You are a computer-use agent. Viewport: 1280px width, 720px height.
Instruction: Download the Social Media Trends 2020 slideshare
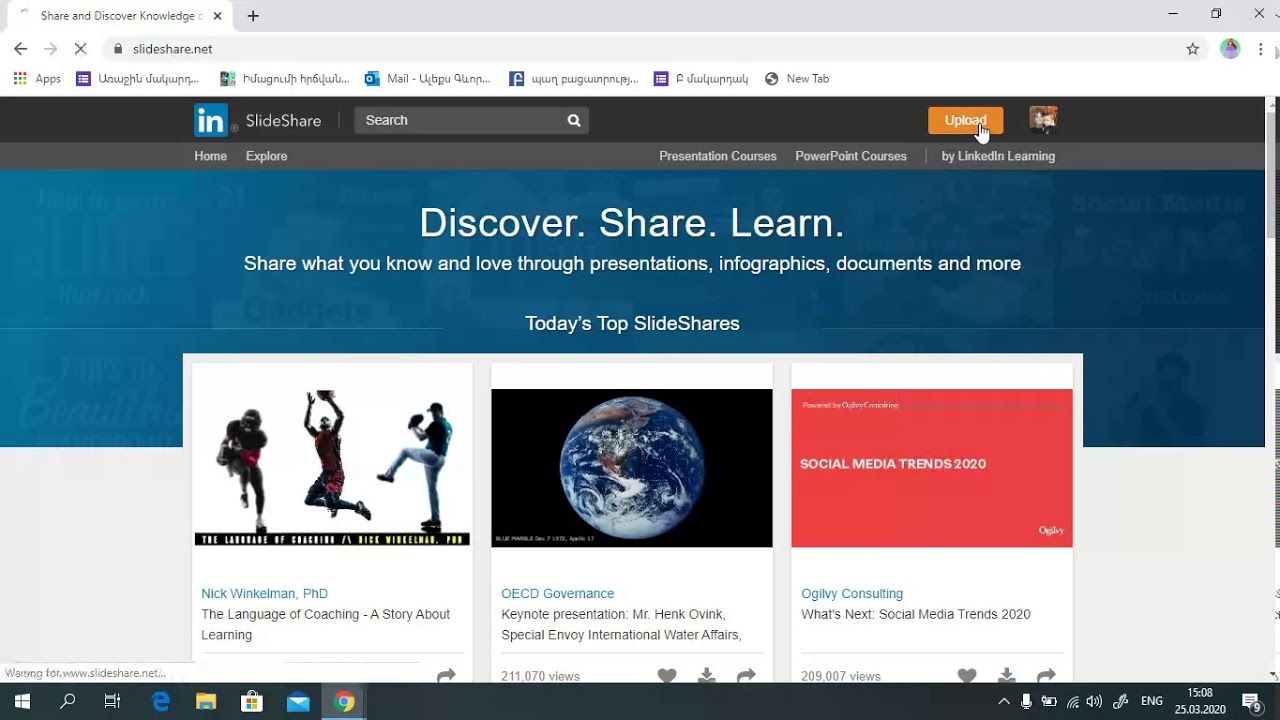[1006, 676]
